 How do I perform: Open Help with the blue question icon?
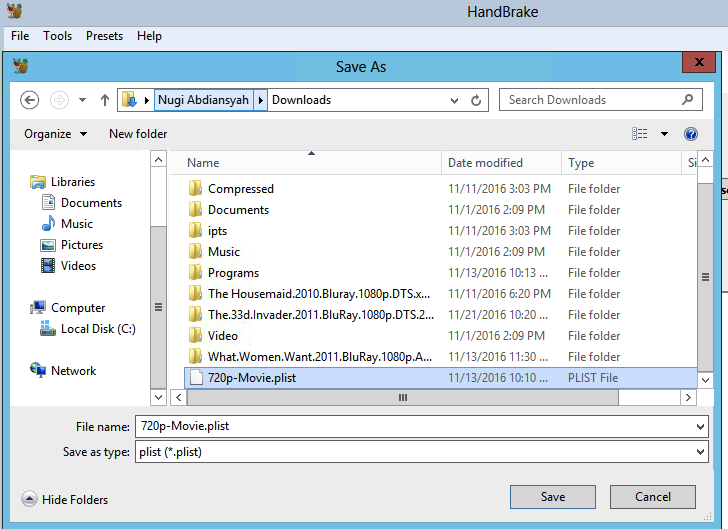click(x=690, y=134)
